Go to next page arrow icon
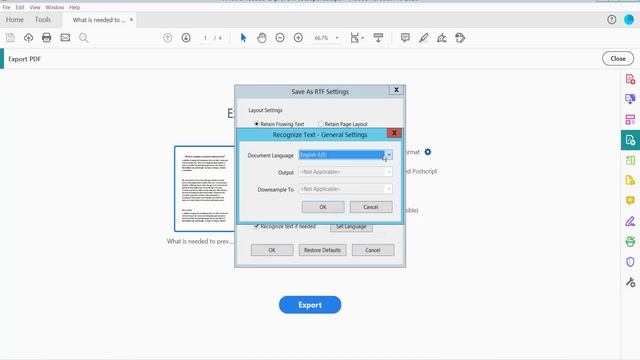 point(186,38)
